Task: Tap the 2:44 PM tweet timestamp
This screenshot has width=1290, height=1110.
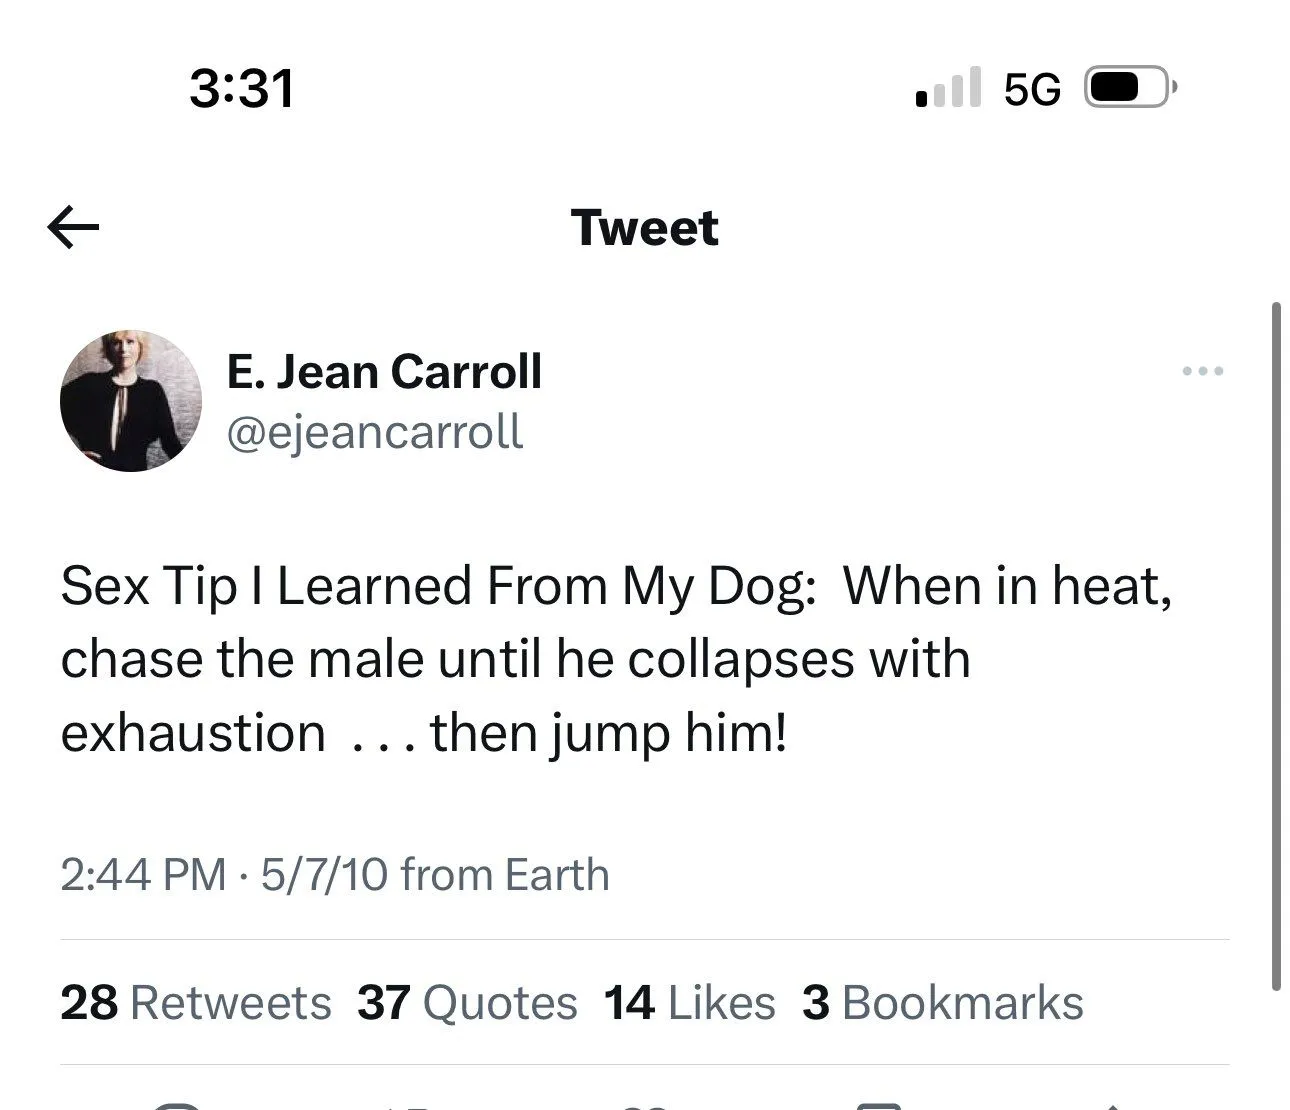Action: (144, 875)
